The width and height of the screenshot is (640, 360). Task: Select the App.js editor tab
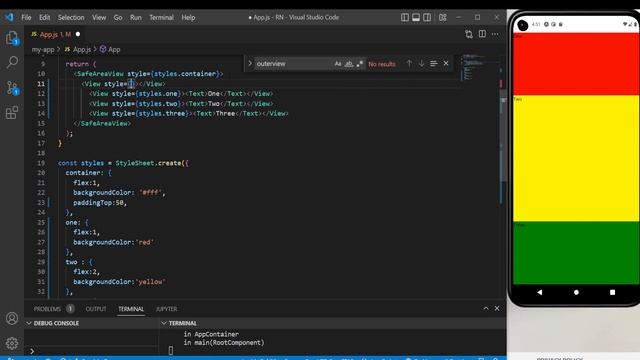tap(55, 34)
